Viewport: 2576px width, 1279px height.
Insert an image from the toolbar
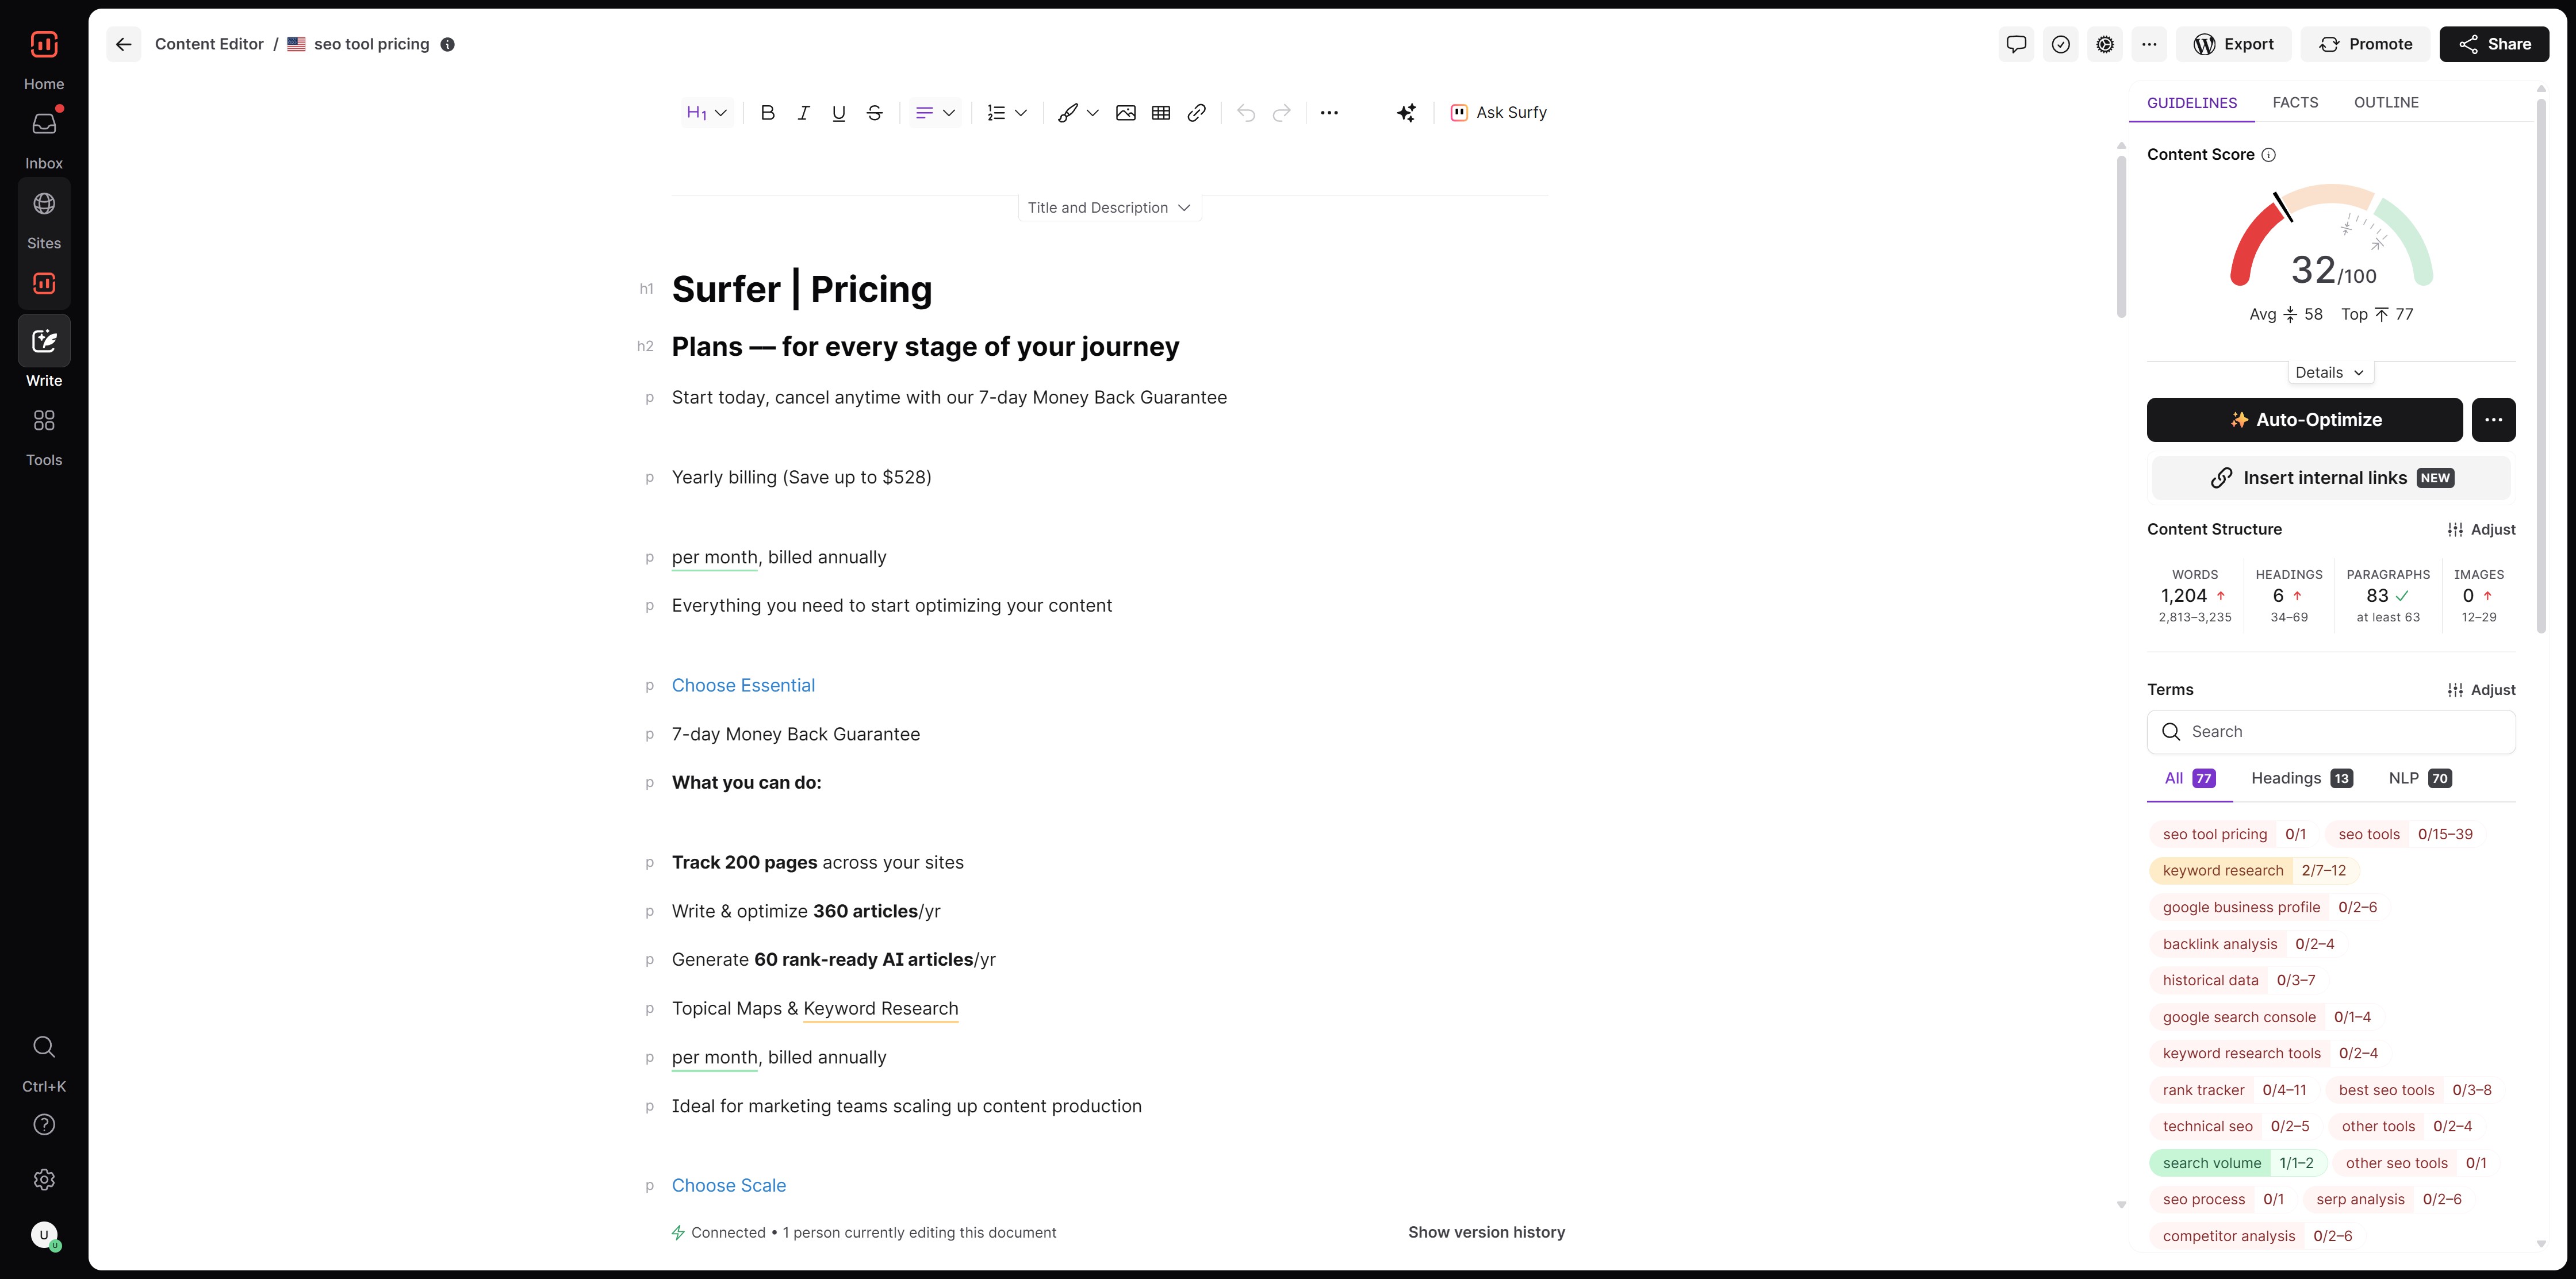(x=1125, y=113)
